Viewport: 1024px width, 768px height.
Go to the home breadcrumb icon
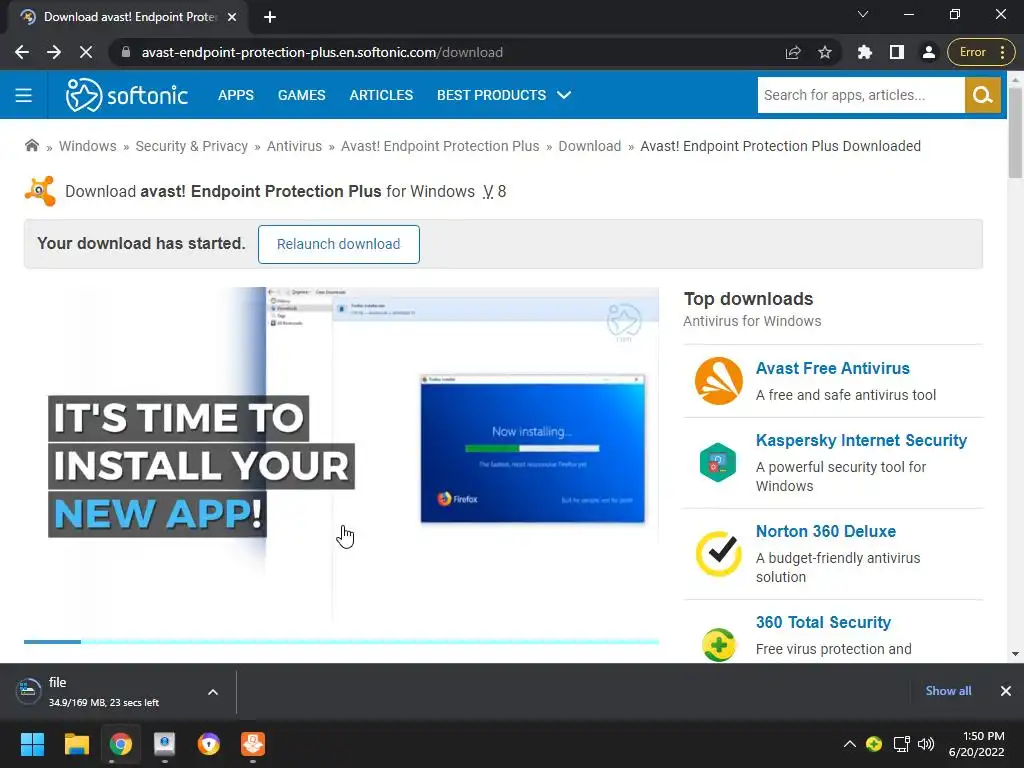tap(31, 146)
